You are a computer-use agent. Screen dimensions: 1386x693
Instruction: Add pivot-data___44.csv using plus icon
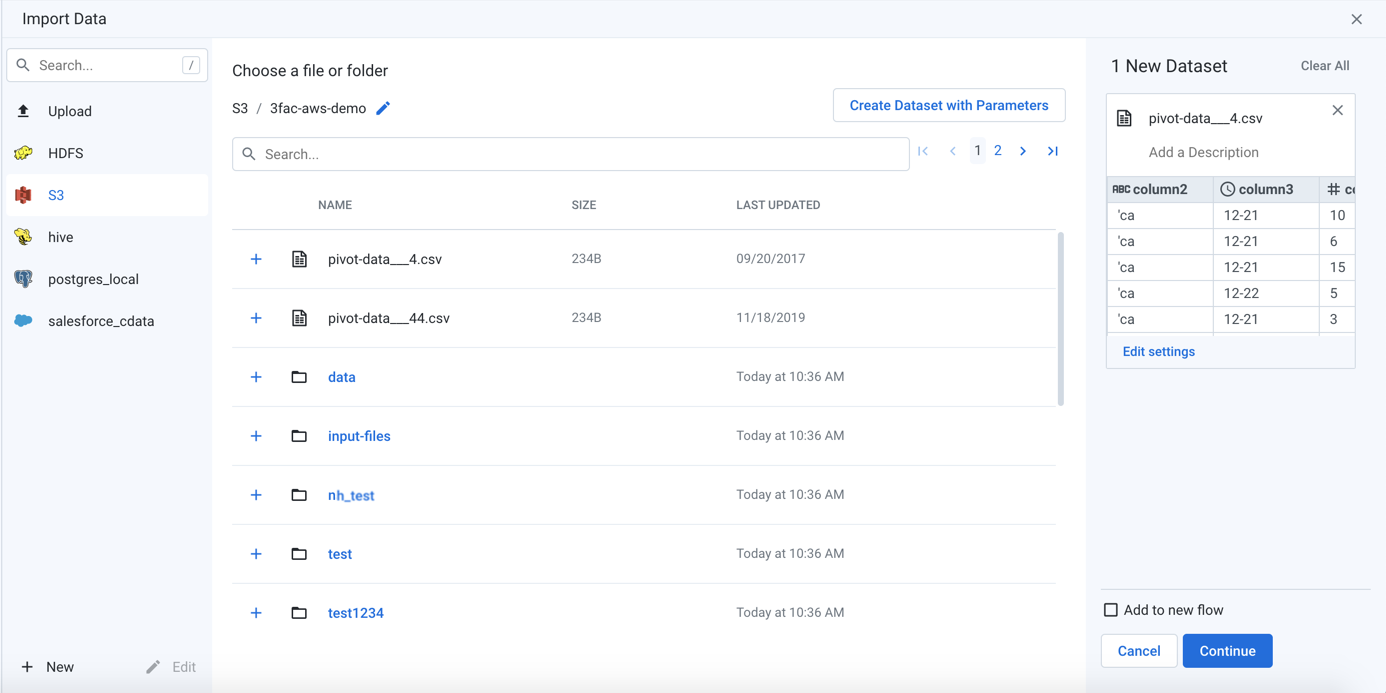pyautogui.click(x=256, y=318)
